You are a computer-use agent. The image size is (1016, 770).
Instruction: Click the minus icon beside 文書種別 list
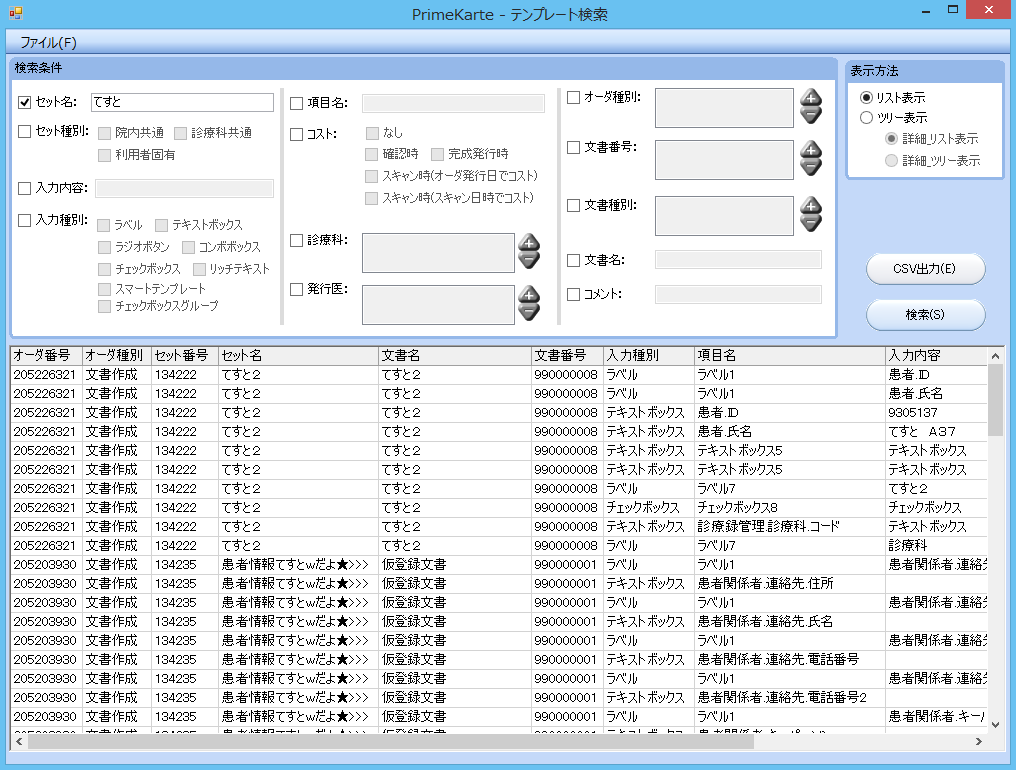(811, 224)
